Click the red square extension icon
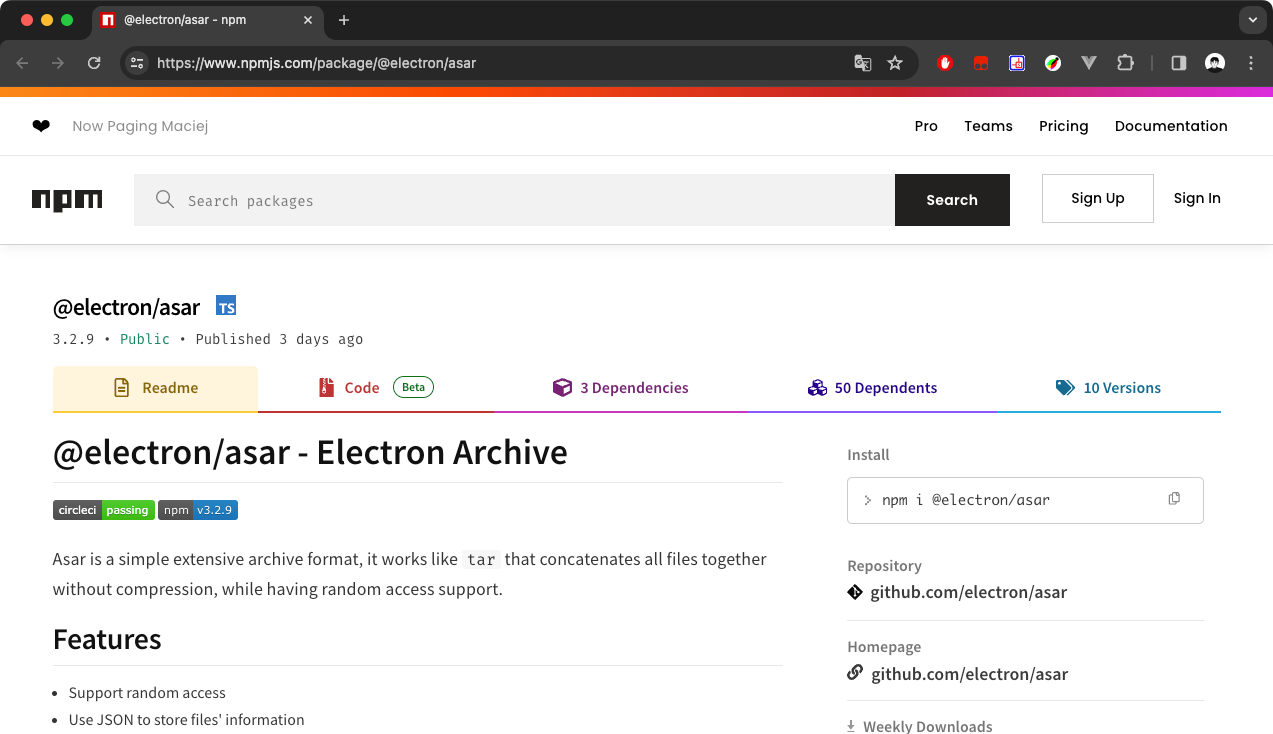This screenshot has width=1273, height=734. (x=981, y=63)
